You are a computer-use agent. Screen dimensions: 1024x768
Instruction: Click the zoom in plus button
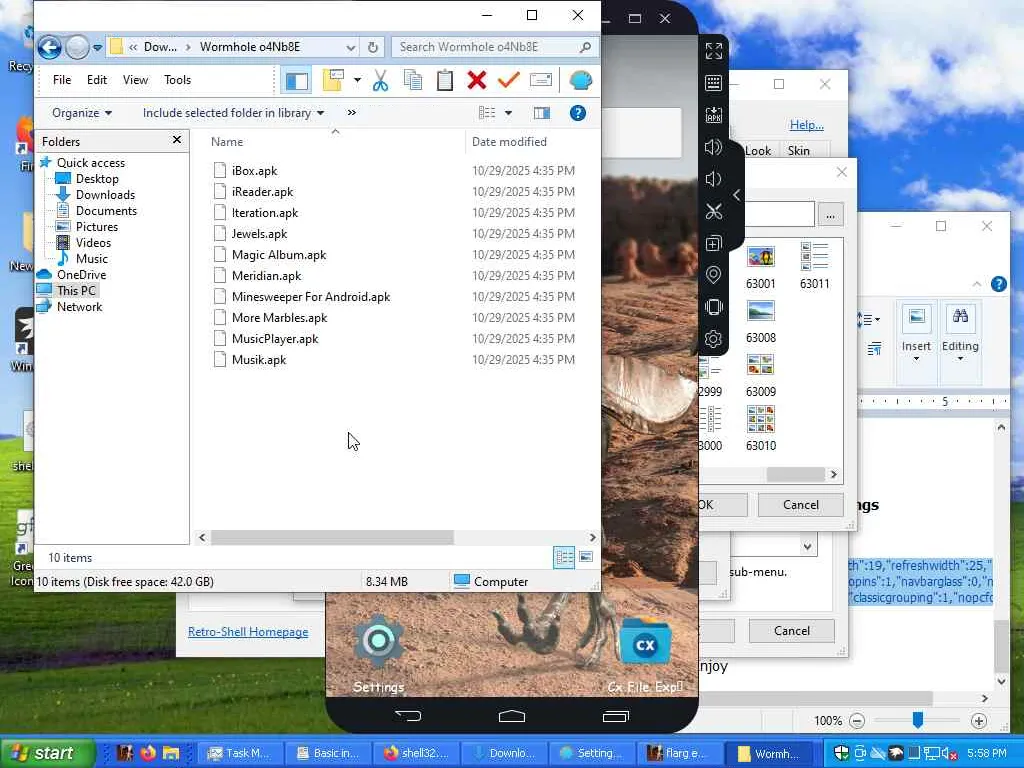pyautogui.click(x=978, y=721)
